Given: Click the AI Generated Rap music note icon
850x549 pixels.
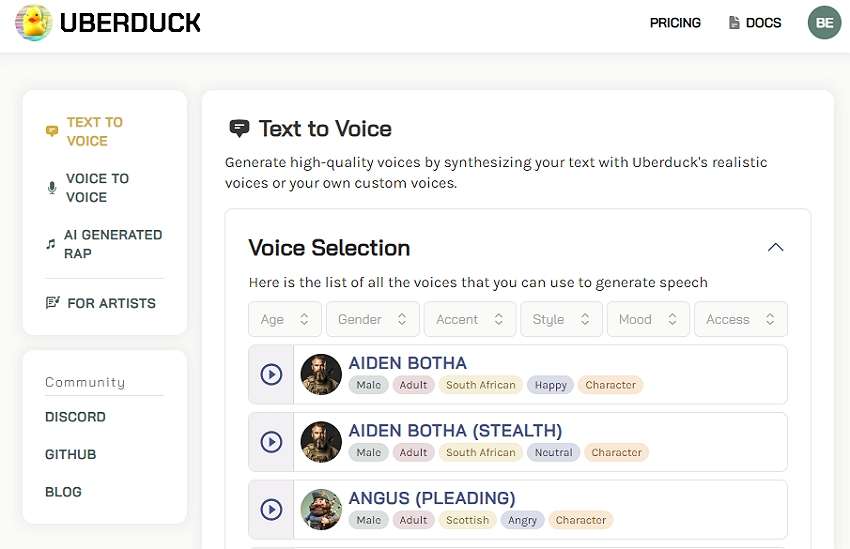Looking at the screenshot, I should point(51,244).
